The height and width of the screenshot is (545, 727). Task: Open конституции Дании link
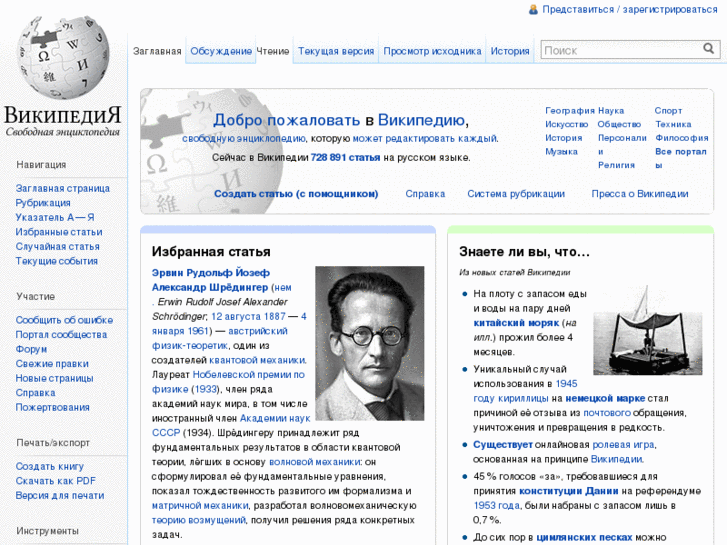click(x=569, y=491)
